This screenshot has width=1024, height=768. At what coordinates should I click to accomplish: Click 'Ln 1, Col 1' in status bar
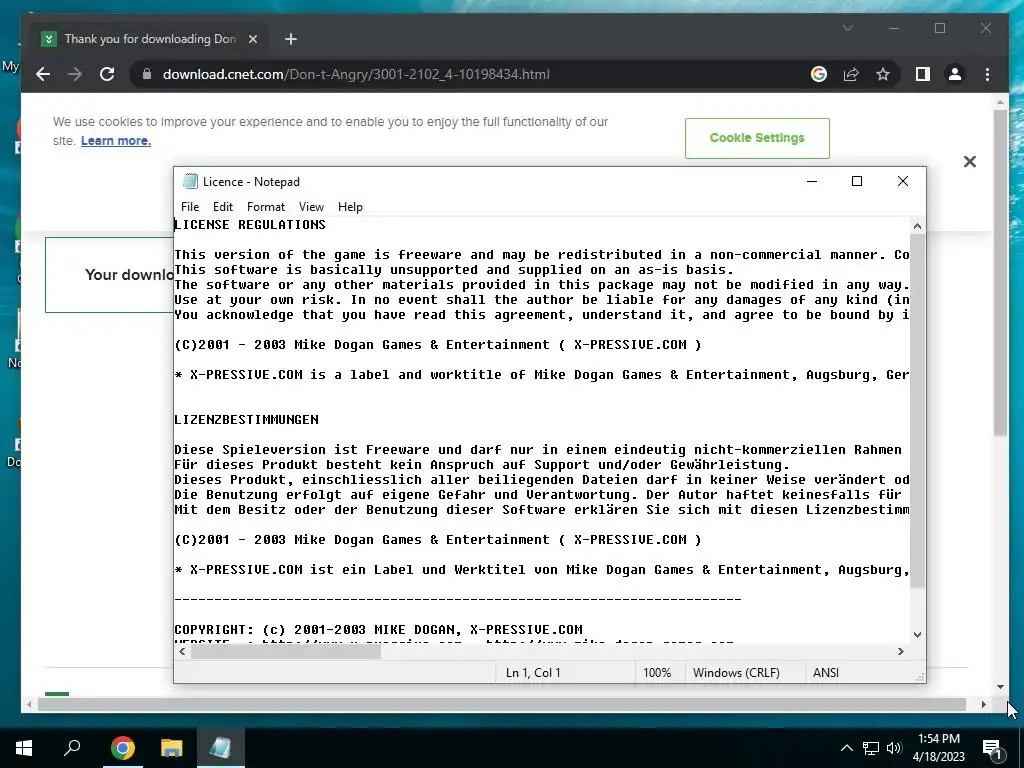pyautogui.click(x=533, y=673)
